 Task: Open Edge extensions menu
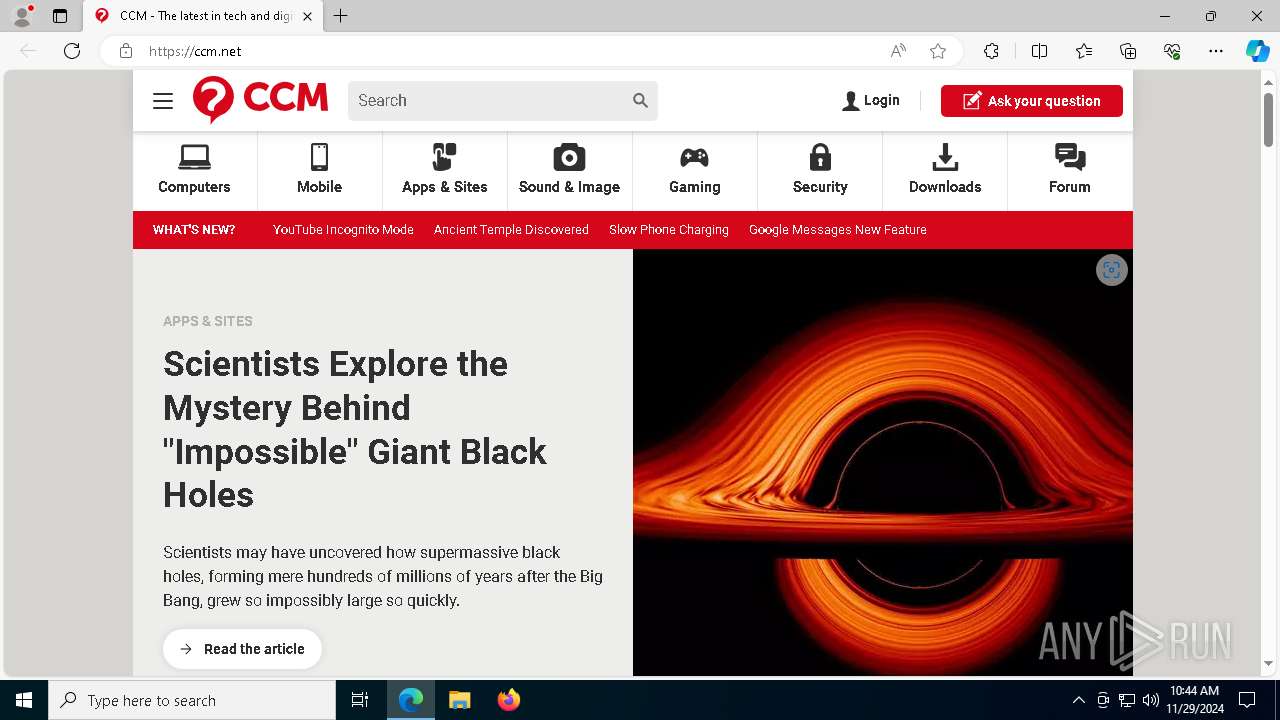991,51
